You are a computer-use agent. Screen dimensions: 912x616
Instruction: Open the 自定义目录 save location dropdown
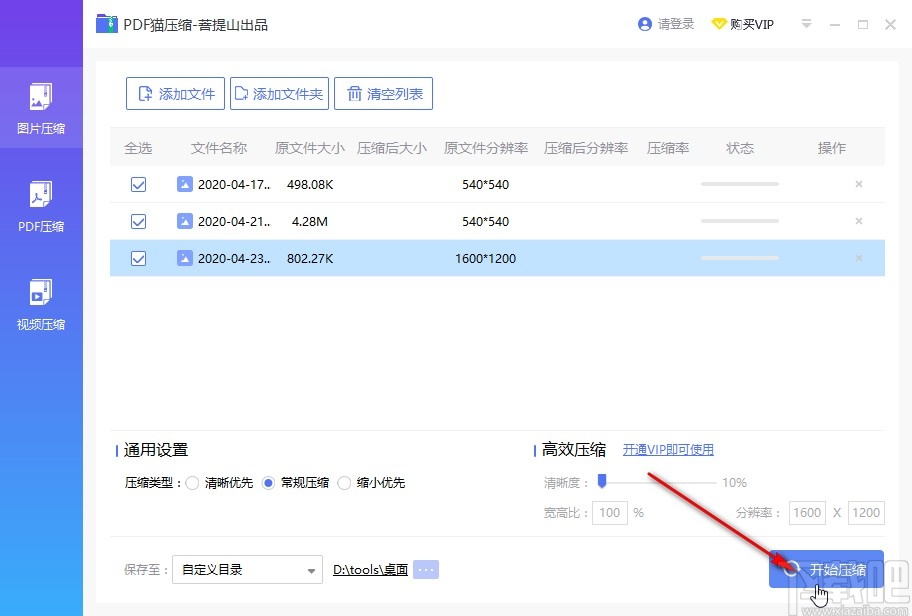click(247, 569)
